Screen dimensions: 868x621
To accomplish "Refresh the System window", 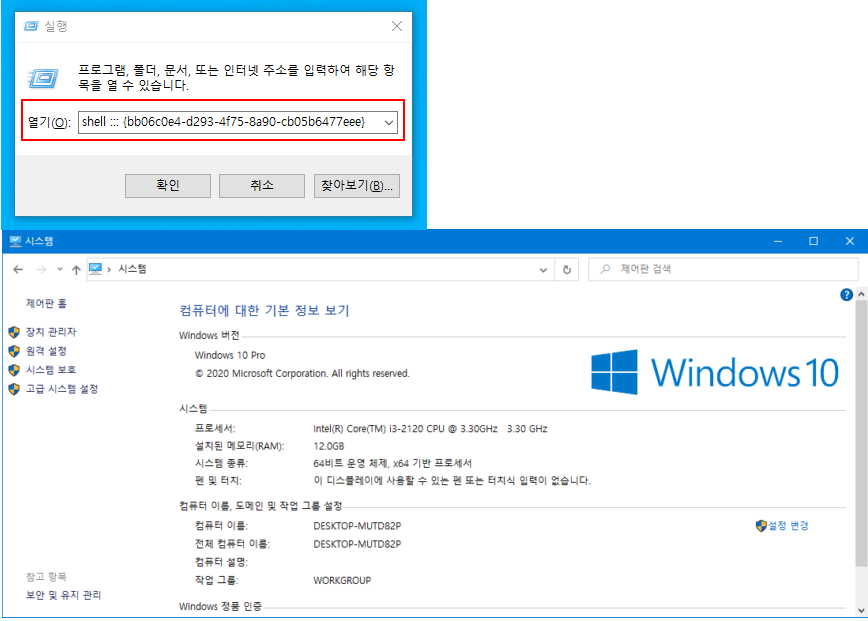I will point(567,270).
